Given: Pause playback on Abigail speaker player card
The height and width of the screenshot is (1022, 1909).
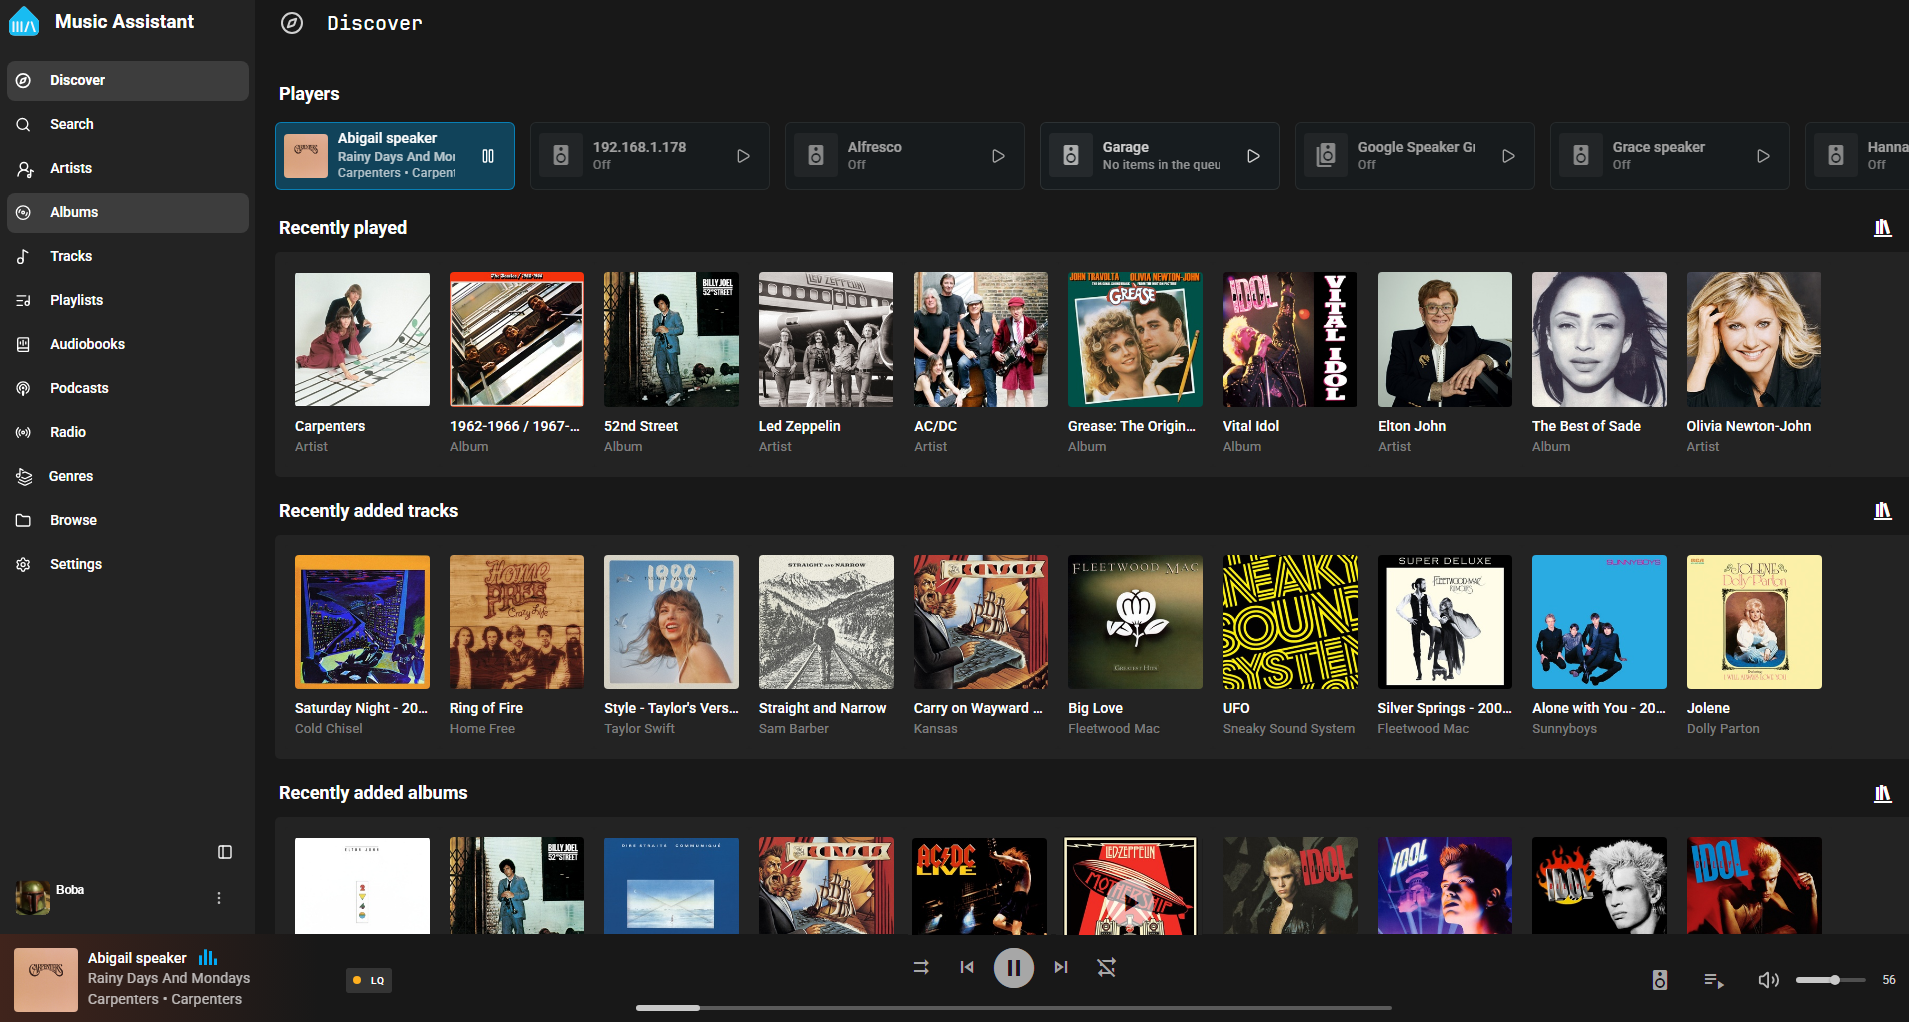Looking at the screenshot, I should click(488, 156).
